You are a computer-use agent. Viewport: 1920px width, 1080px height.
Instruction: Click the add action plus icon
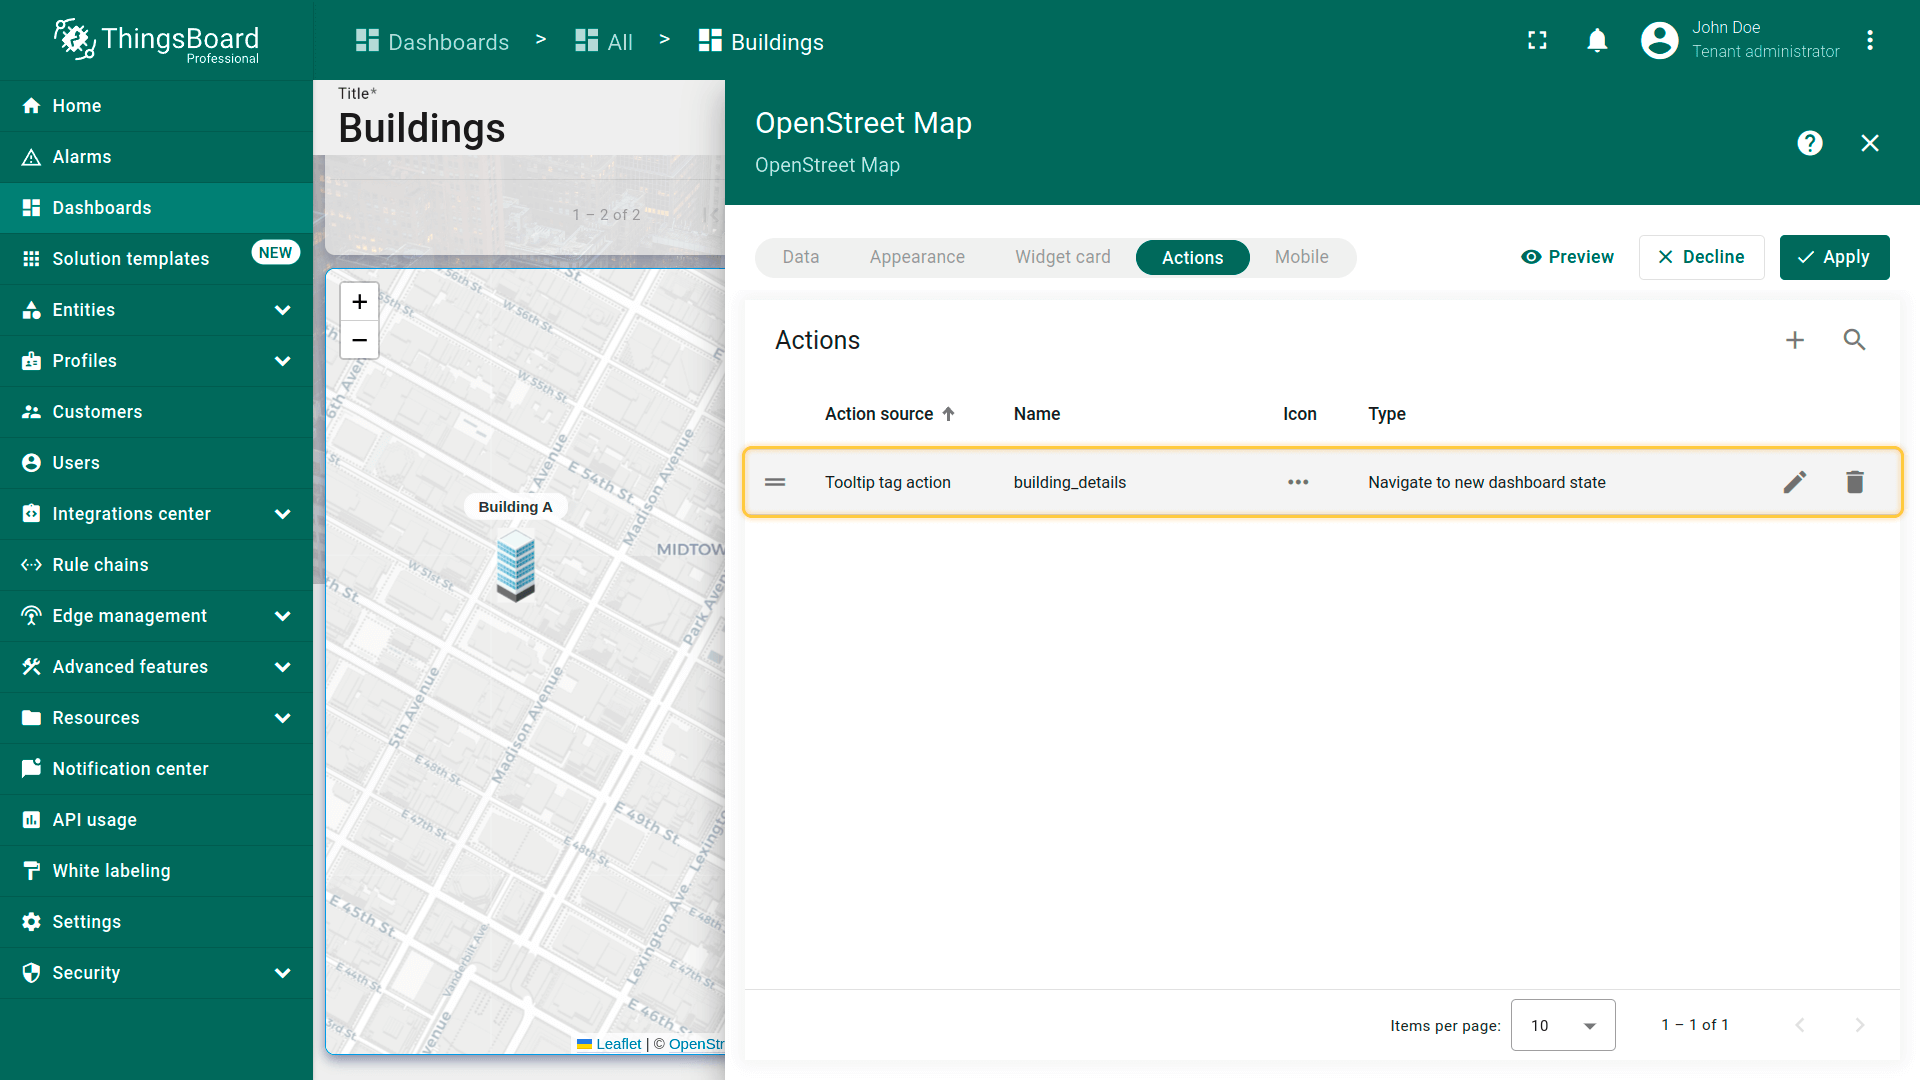(1795, 340)
